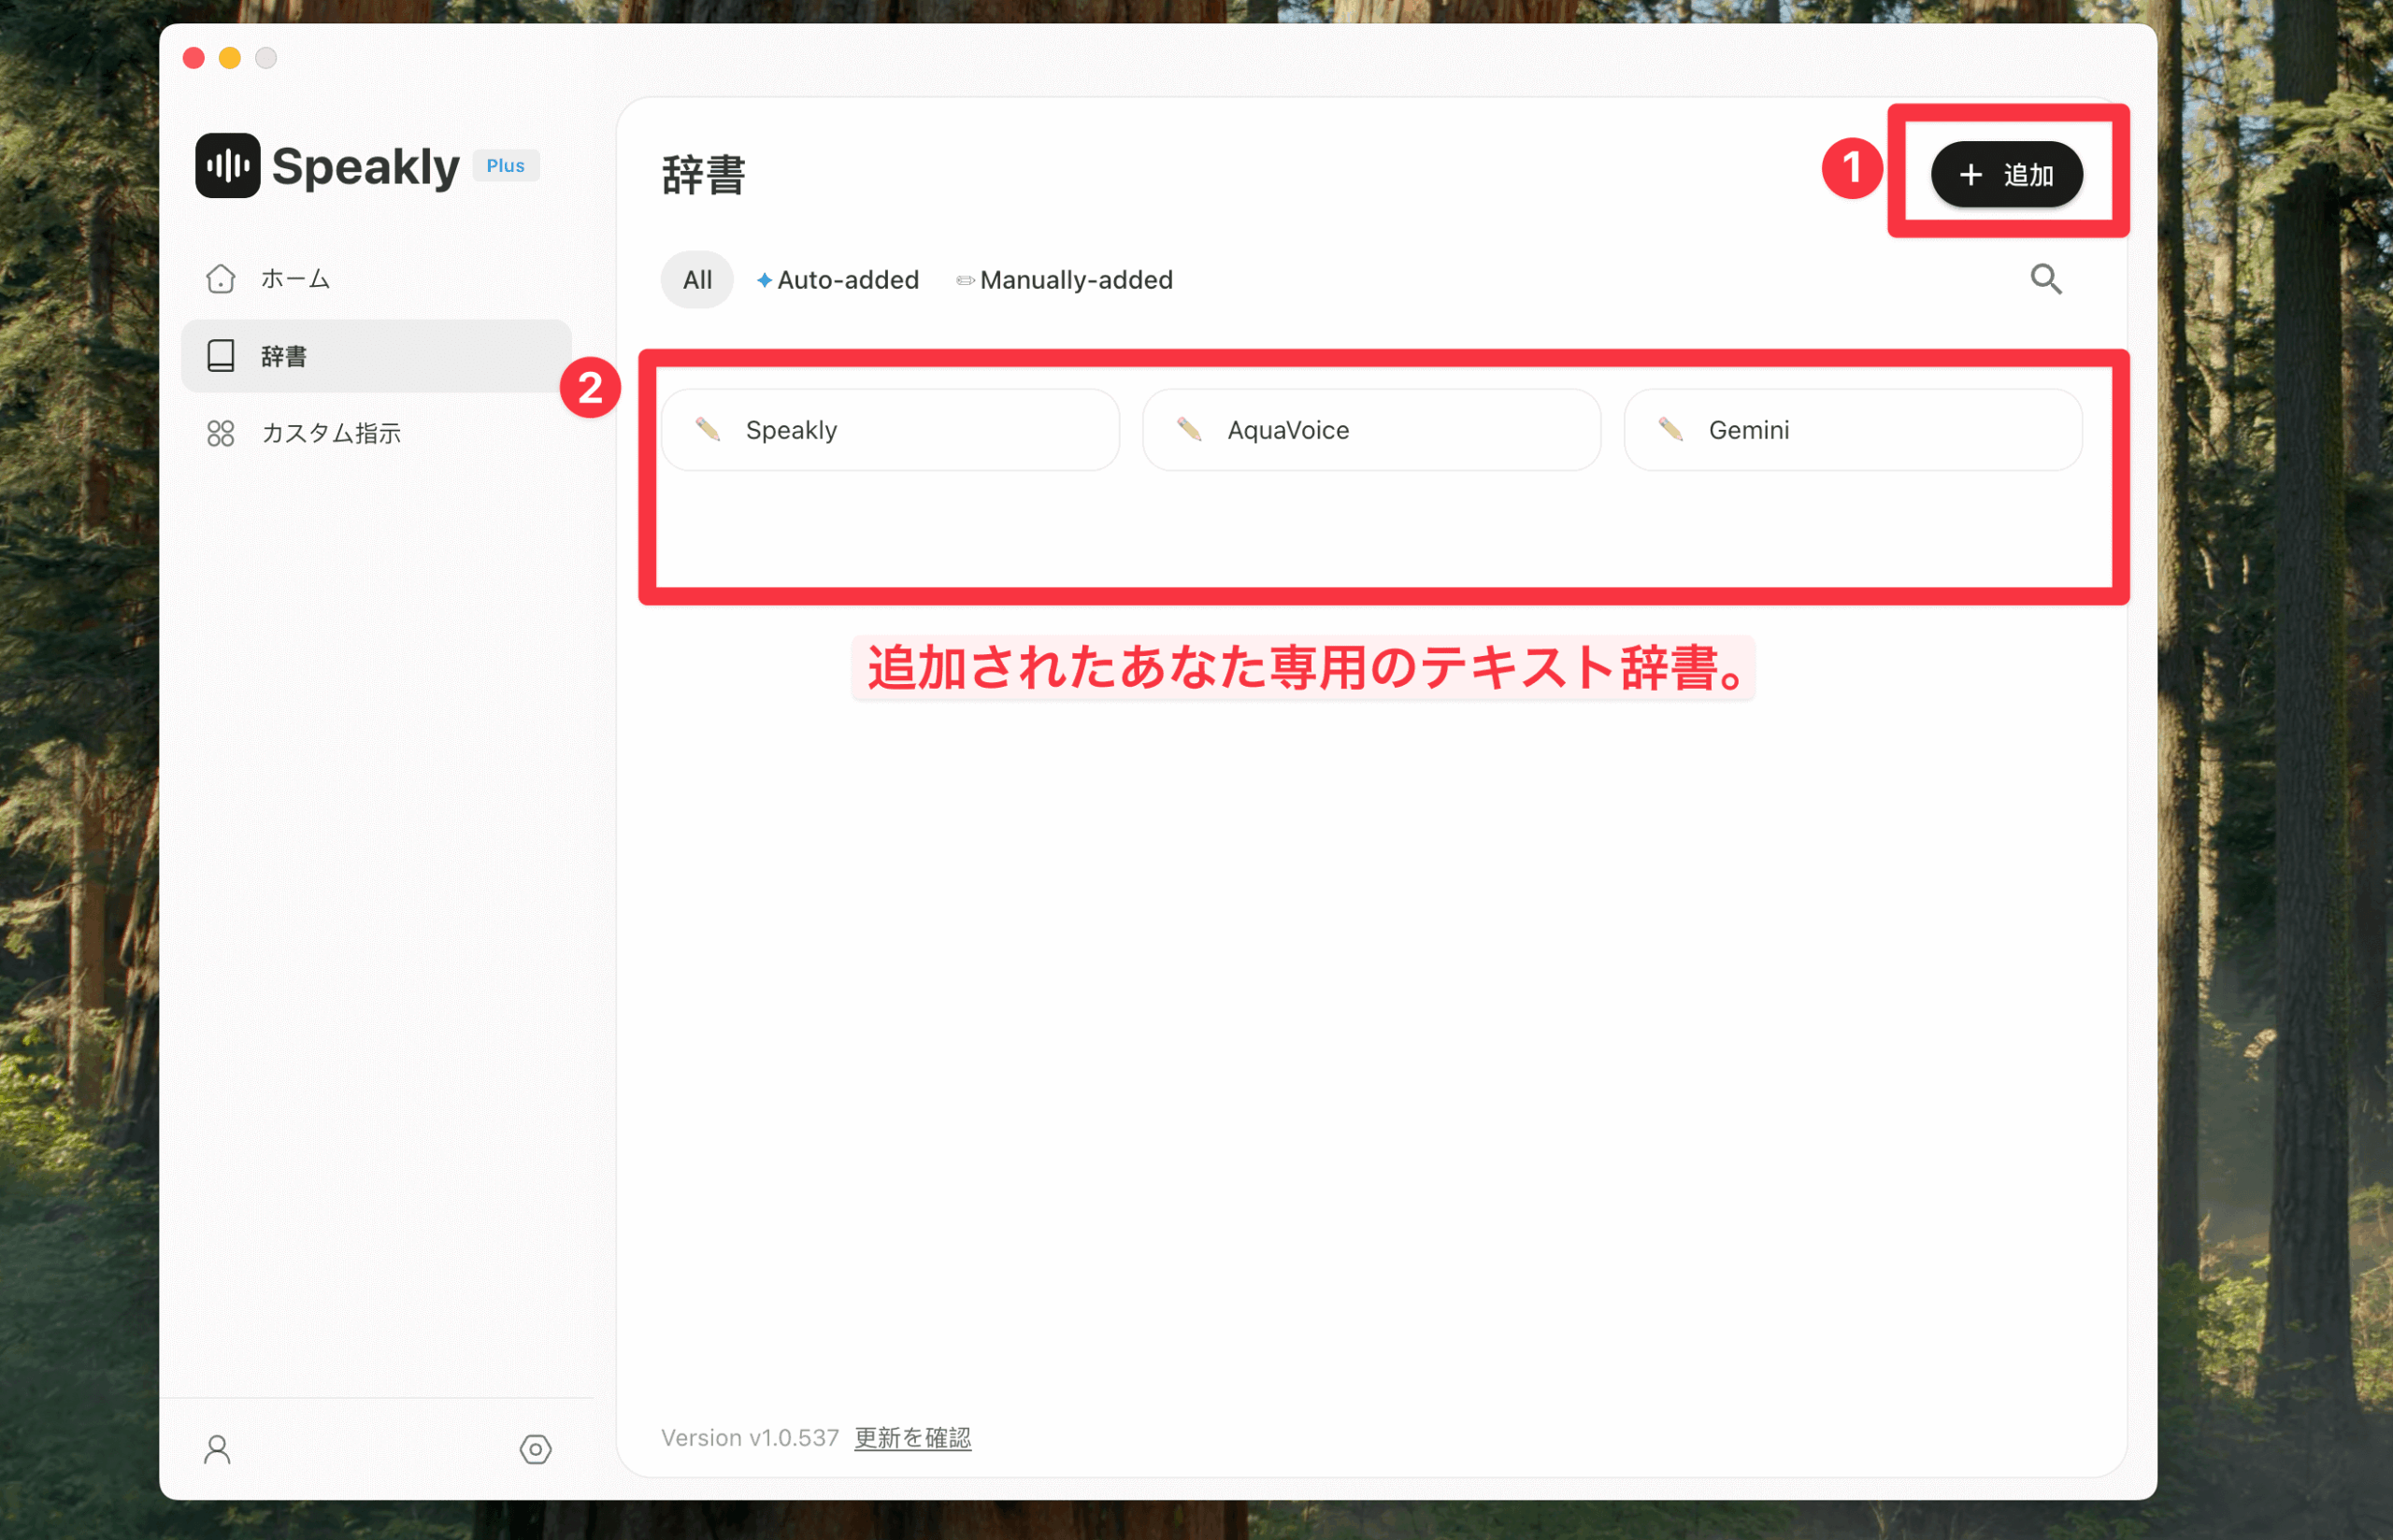Select the All filter tab
The width and height of the screenshot is (2393, 1540).
(697, 280)
